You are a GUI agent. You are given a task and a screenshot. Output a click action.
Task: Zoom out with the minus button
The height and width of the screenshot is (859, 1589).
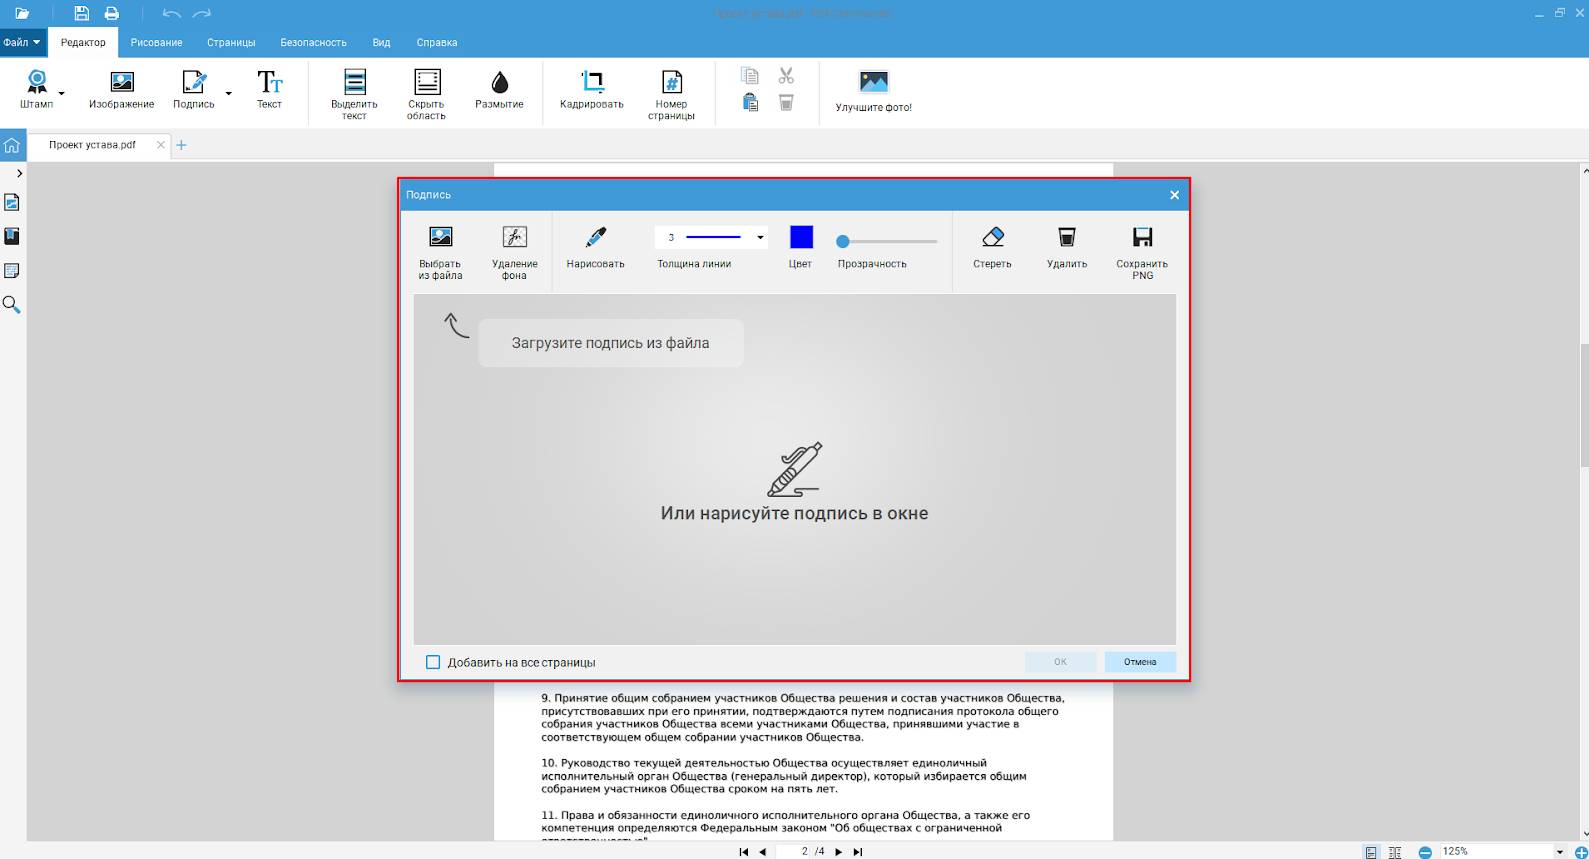pos(1425,852)
